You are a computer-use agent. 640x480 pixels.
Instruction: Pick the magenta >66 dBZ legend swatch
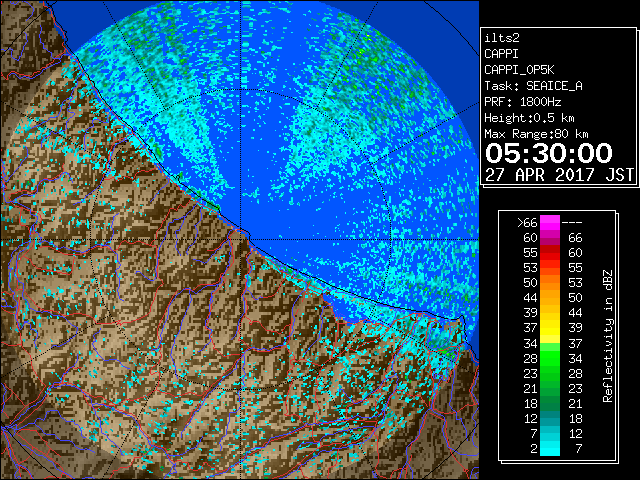[550, 223]
